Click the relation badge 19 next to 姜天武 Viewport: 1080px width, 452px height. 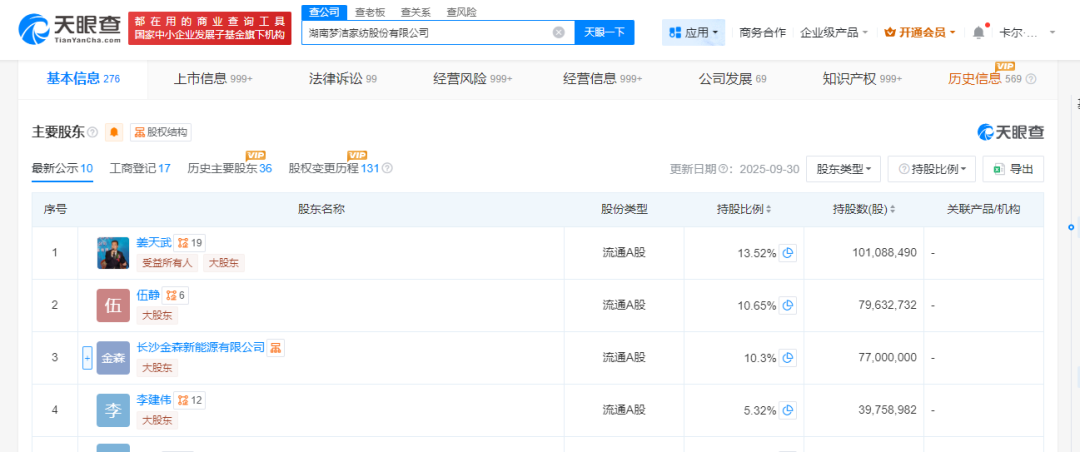coord(189,243)
